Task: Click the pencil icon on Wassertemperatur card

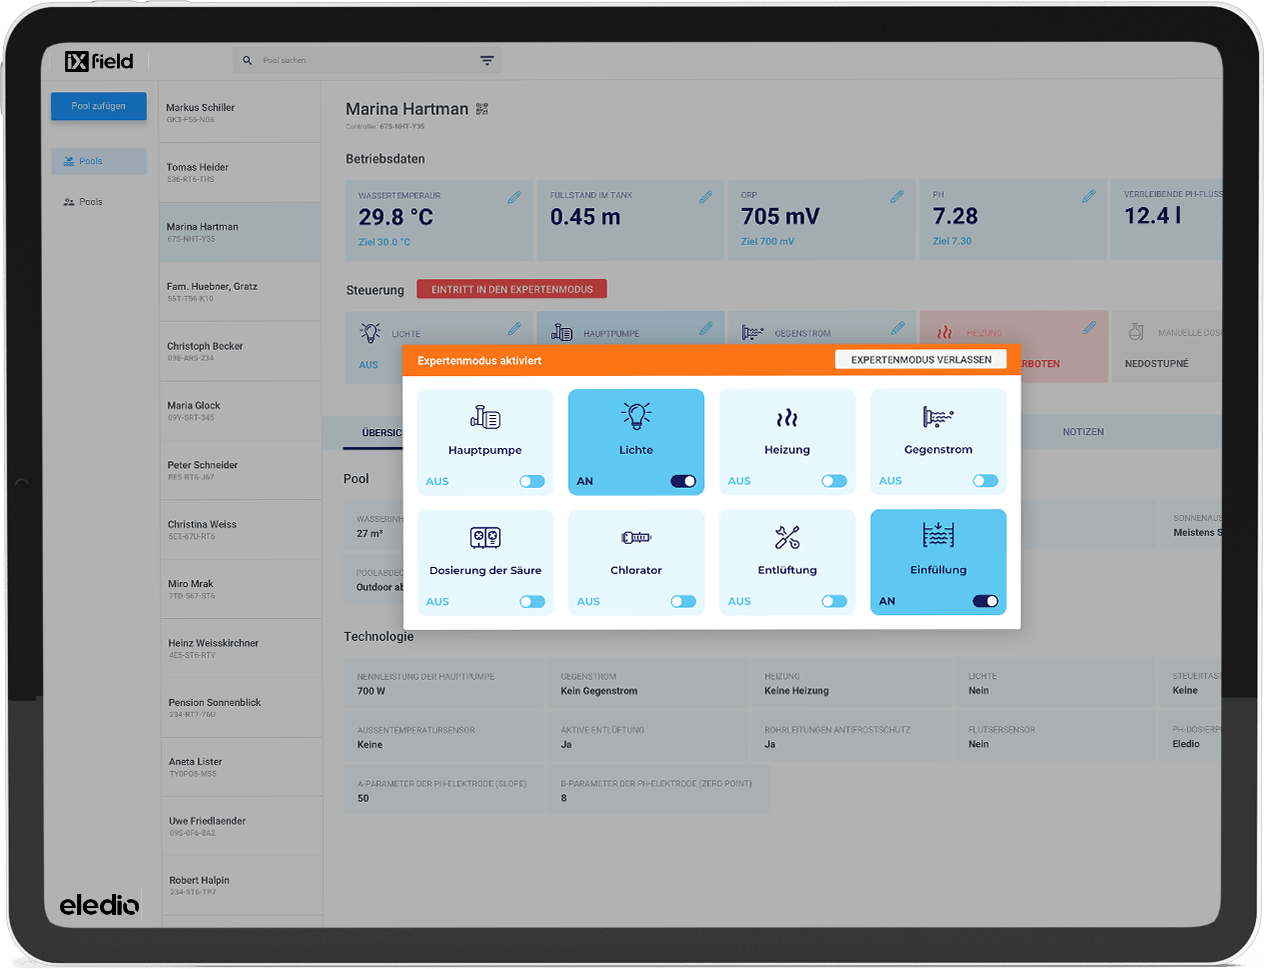Action: tap(514, 197)
